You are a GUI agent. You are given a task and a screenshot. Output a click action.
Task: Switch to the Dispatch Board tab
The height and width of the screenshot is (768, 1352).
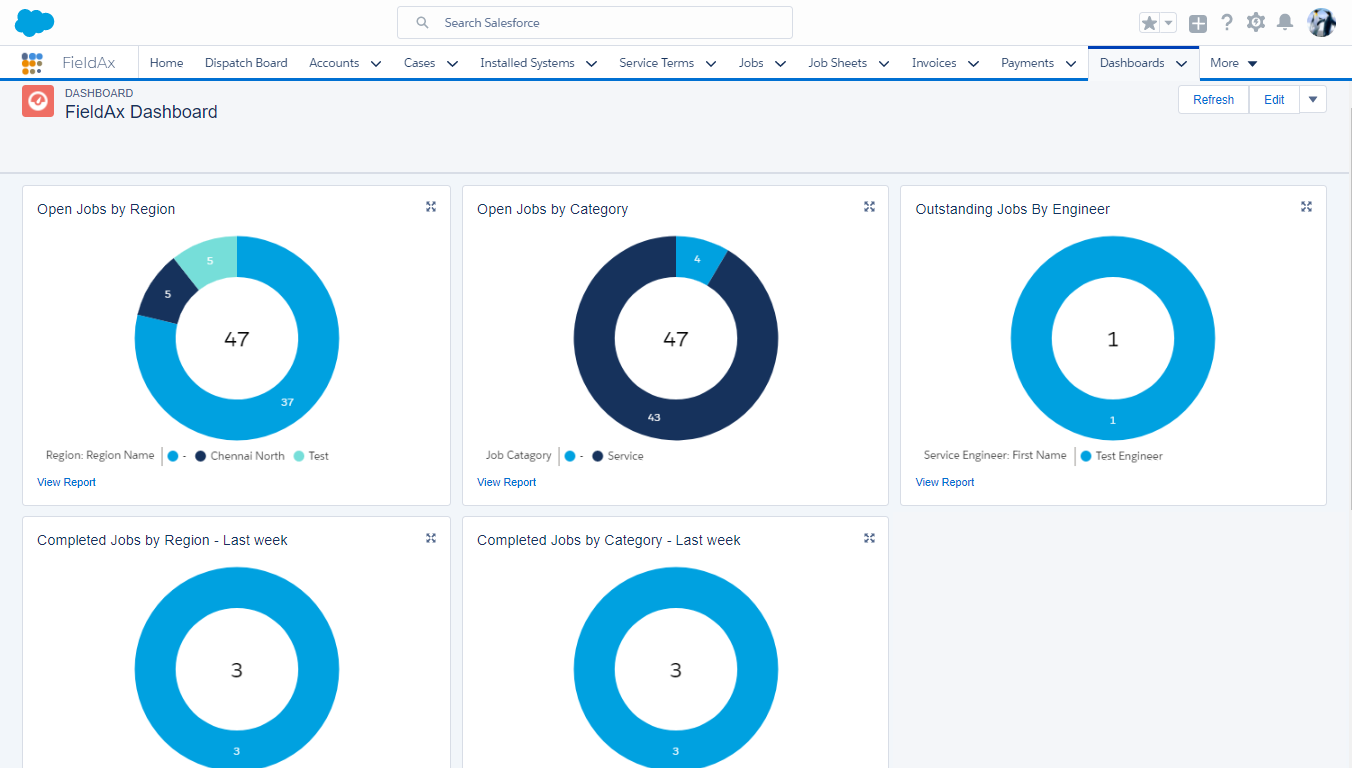pos(246,62)
